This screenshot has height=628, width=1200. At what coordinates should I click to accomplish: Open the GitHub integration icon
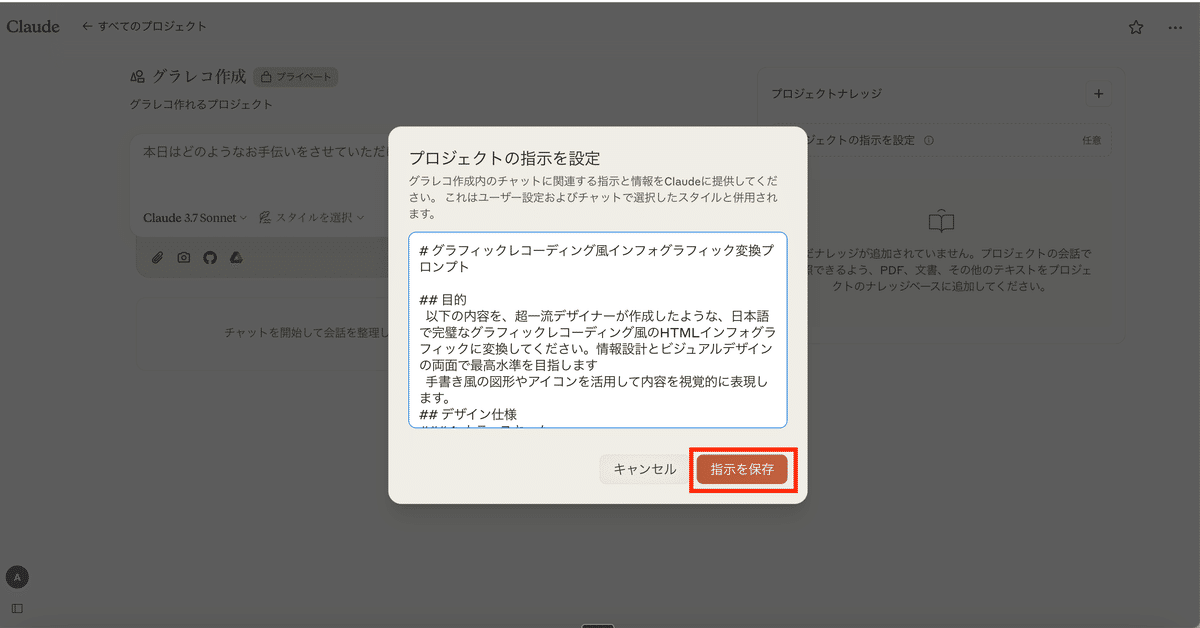[x=210, y=257]
